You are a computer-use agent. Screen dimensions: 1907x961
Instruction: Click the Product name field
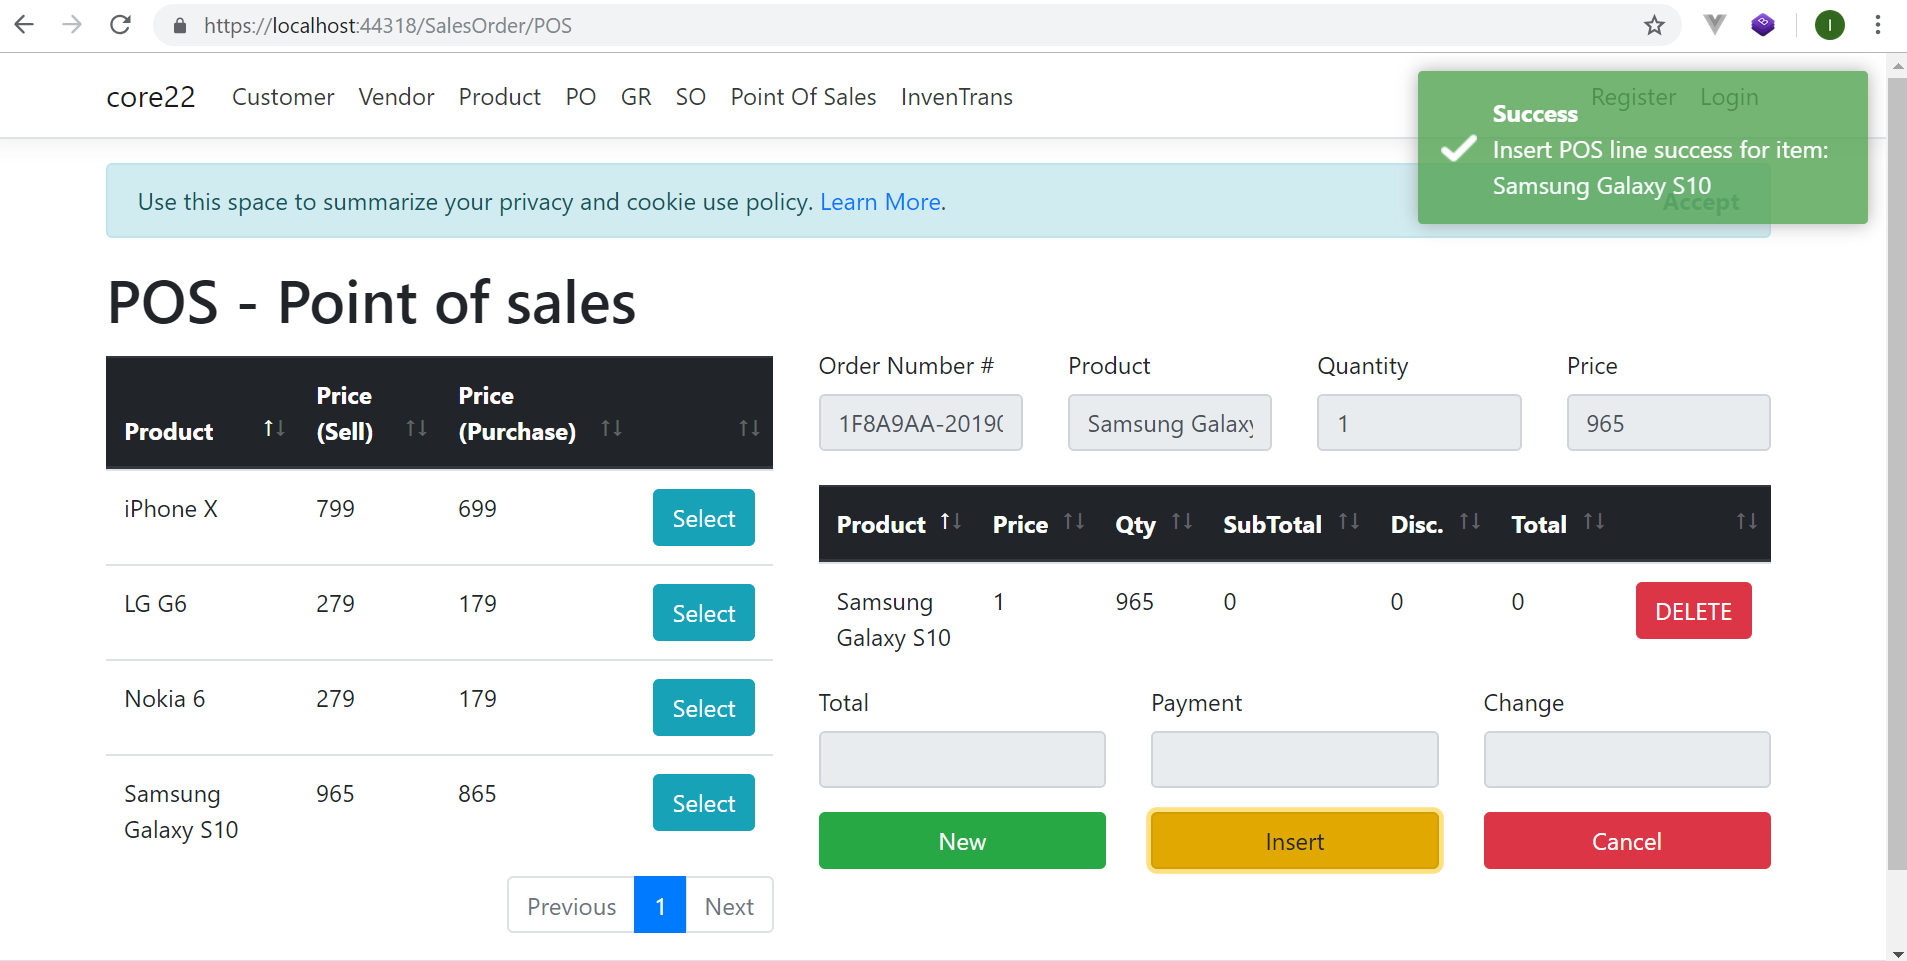[x=1170, y=423]
